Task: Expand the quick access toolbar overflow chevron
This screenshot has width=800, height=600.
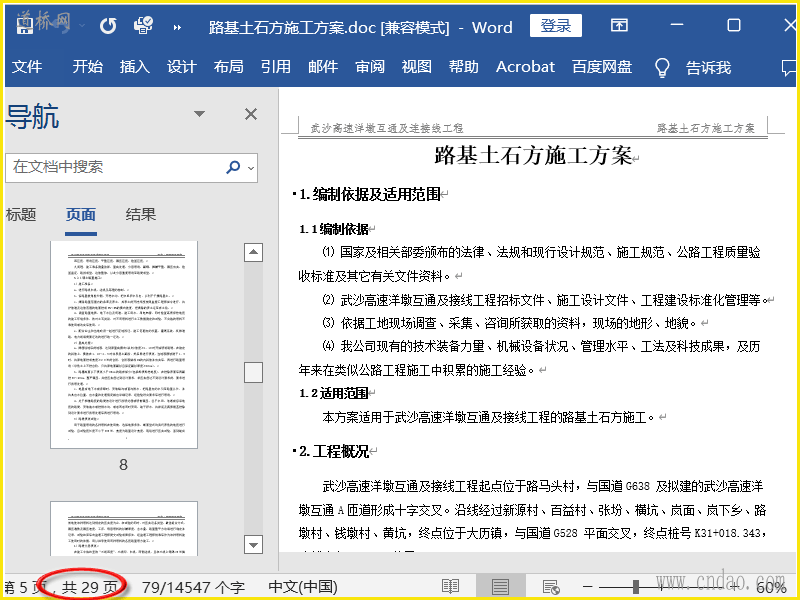Action: pyautogui.click(x=178, y=27)
